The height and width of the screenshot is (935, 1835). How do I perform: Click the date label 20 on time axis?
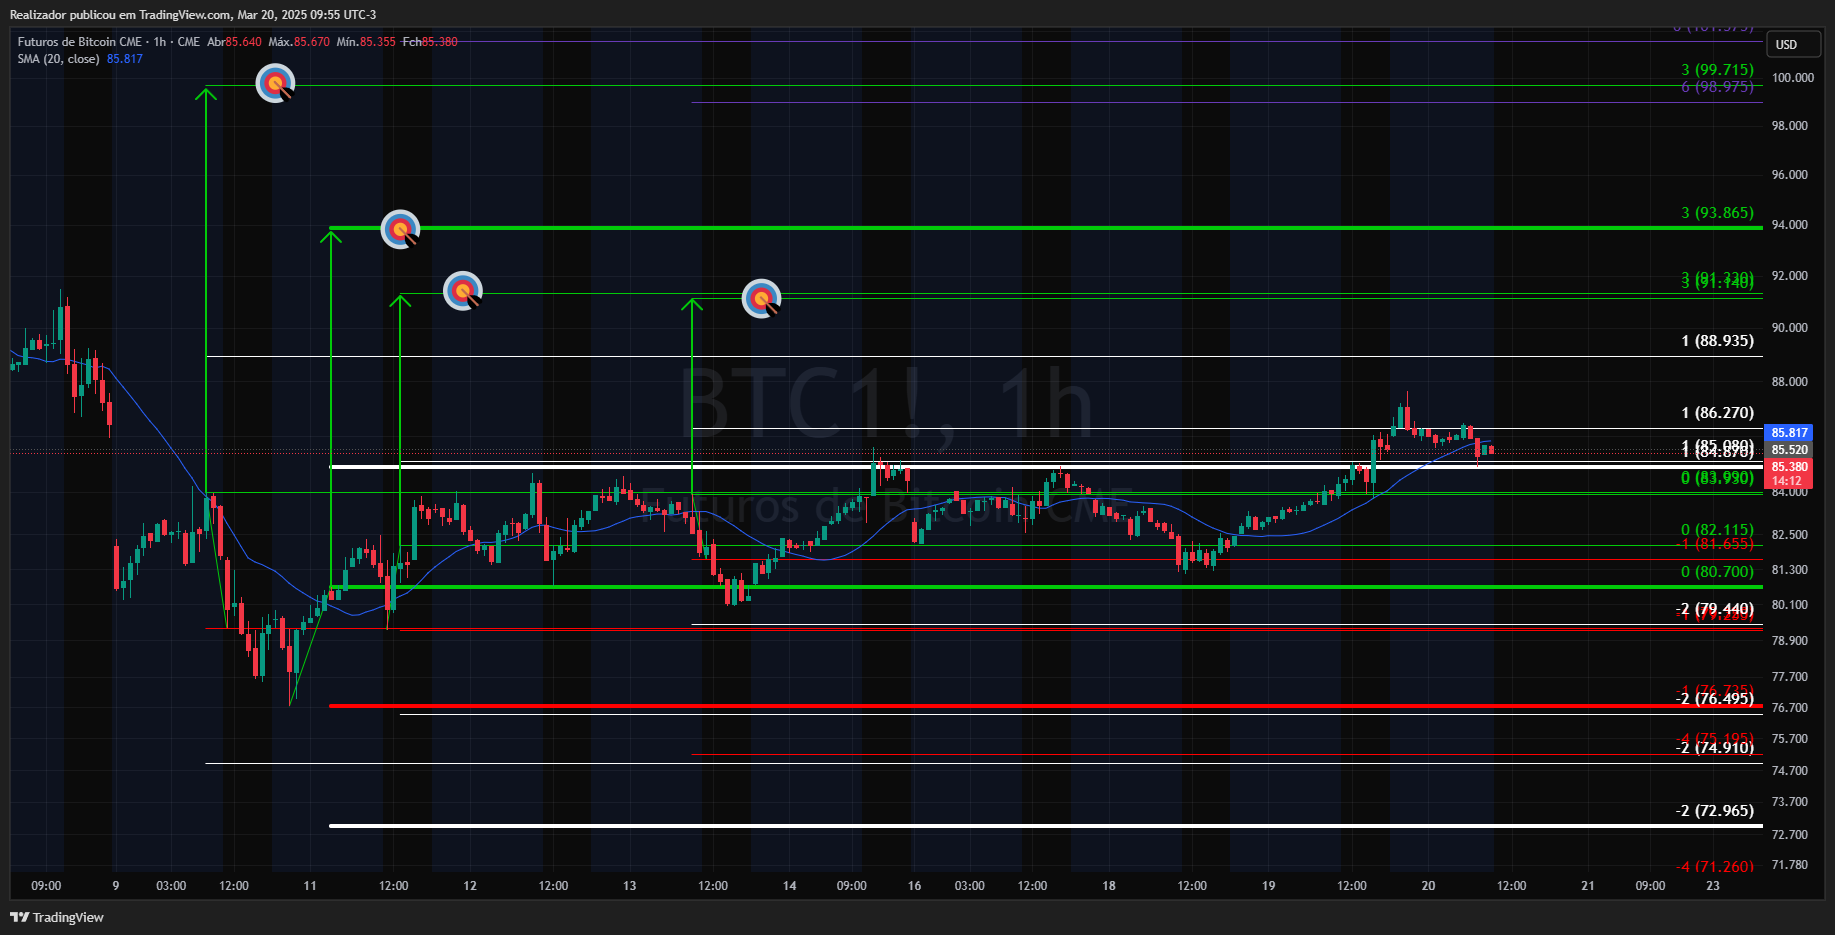click(x=1428, y=886)
